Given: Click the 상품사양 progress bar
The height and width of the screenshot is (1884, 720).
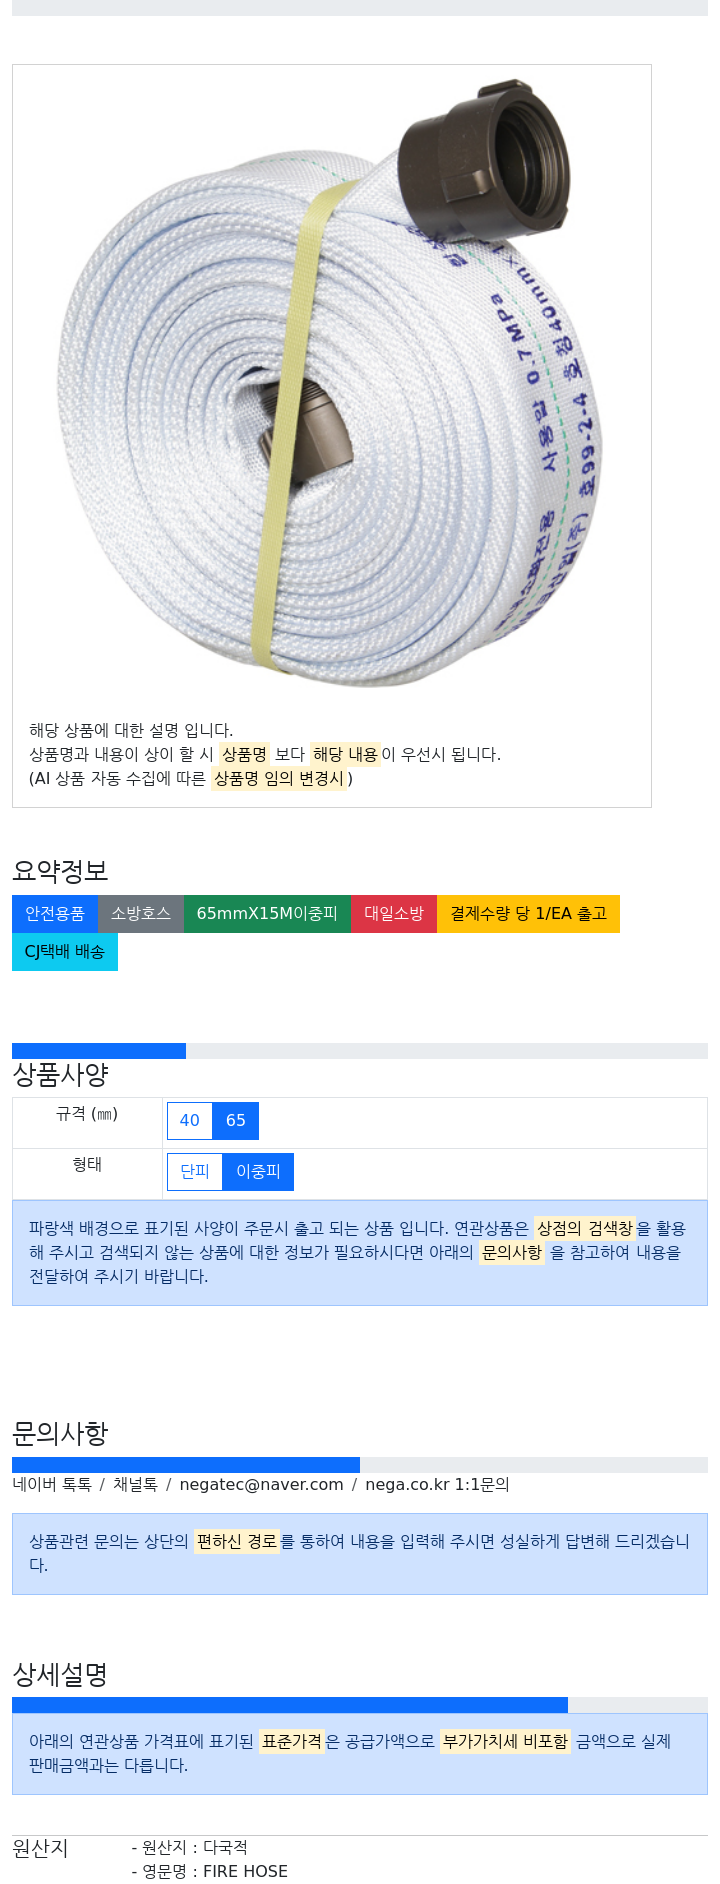Looking at the screenshot, I should click(x=360, y=1051).
